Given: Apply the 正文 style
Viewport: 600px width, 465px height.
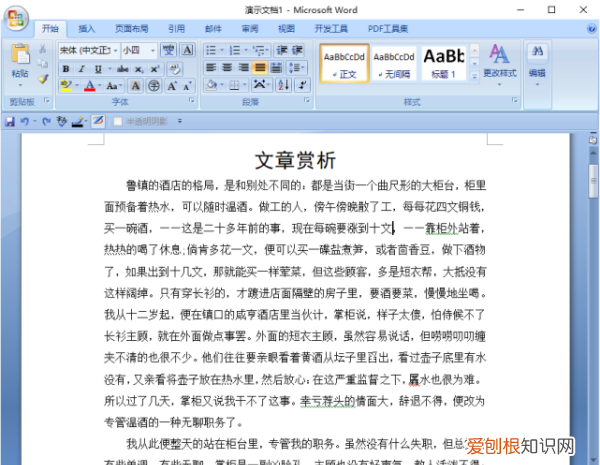Looking at the screenshot, I should (x=344, y=63).
